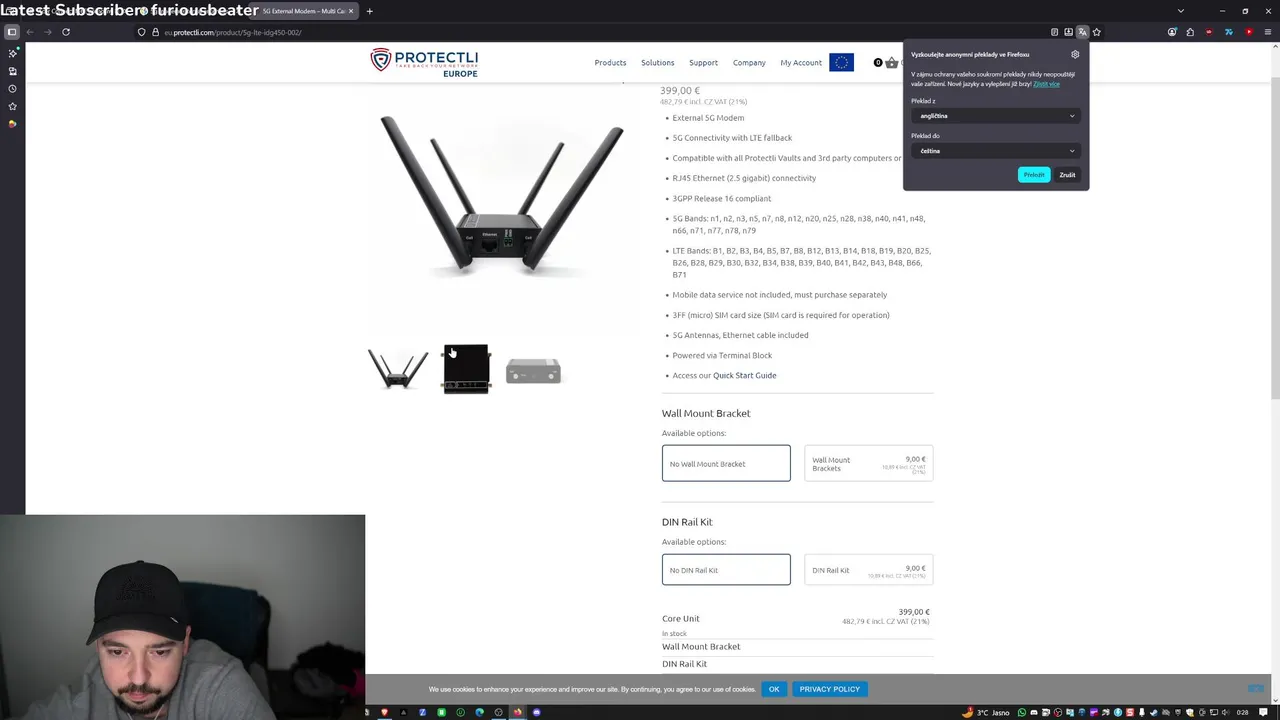Viewport: 1280px width, 720px height.
Task: Click the EU flag region selector
Action: click(x=841, y=62)
